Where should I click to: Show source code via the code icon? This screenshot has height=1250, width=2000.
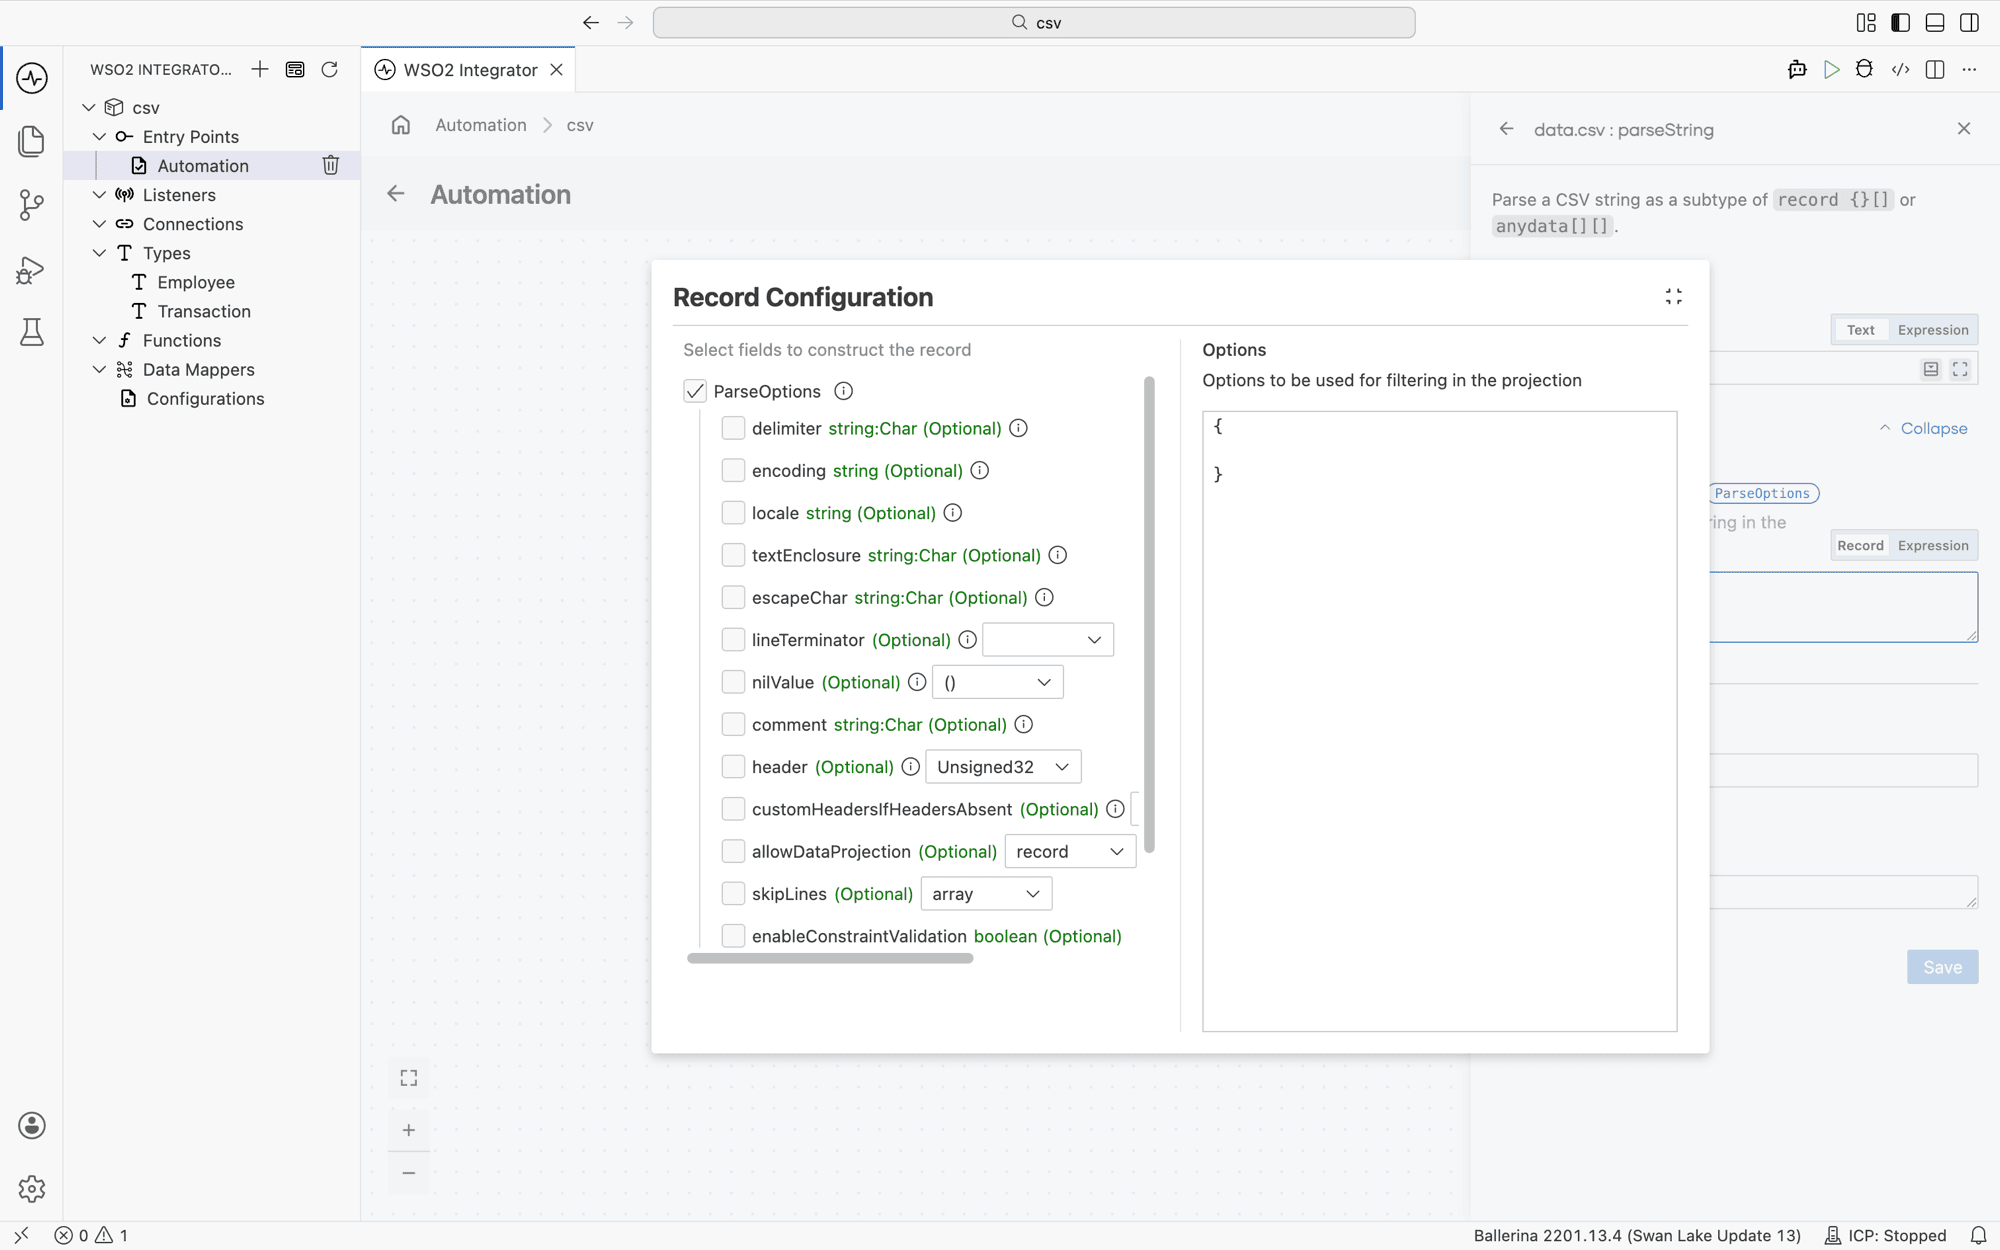(1900, 69)
